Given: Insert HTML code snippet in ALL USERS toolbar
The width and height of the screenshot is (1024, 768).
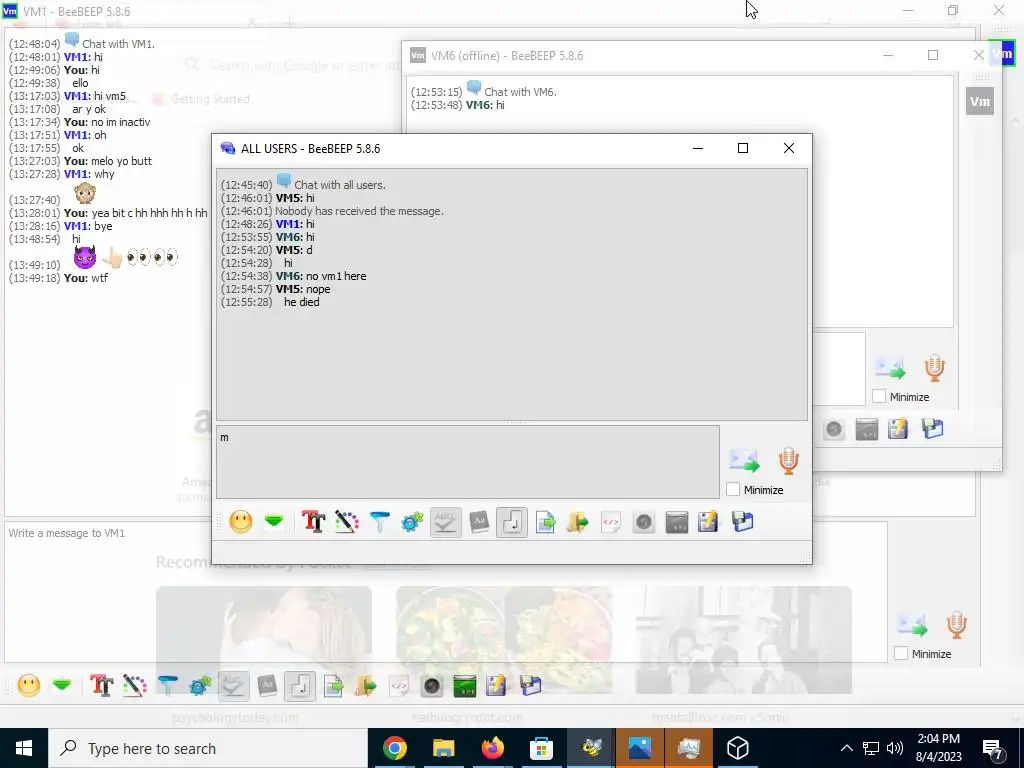Looking at the screenshot, I should [611, 522].
